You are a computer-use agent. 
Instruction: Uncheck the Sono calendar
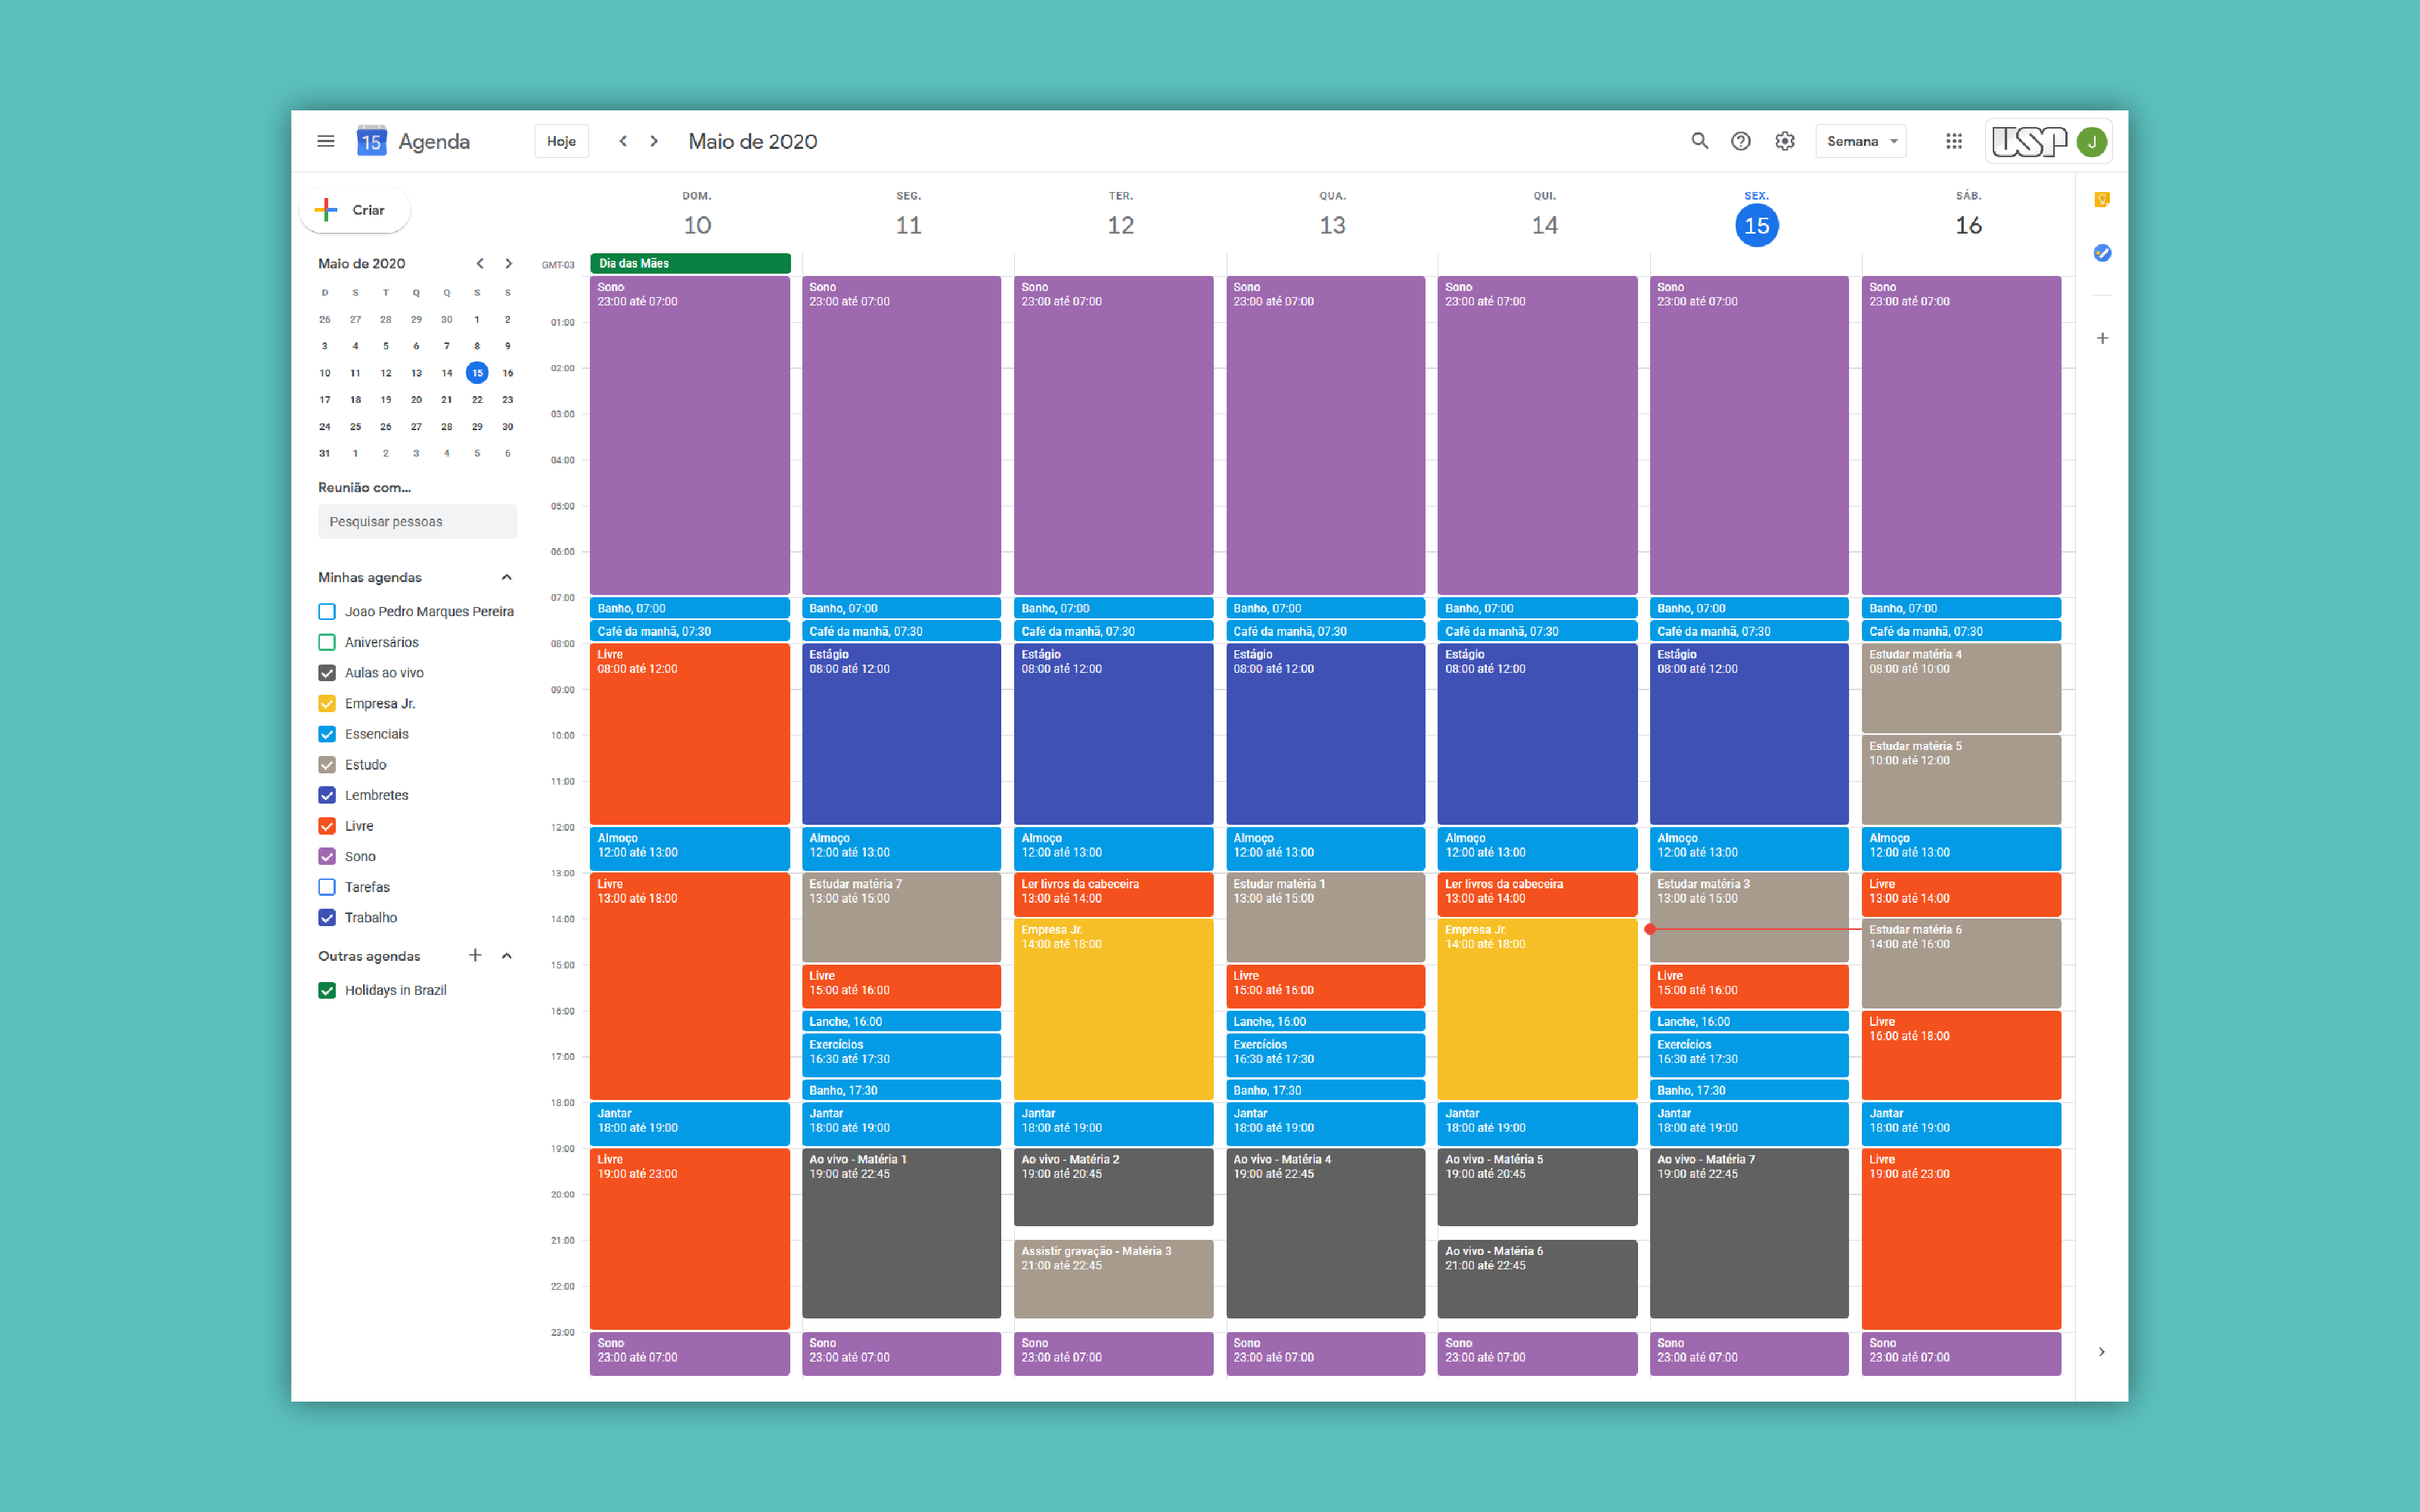327,856
